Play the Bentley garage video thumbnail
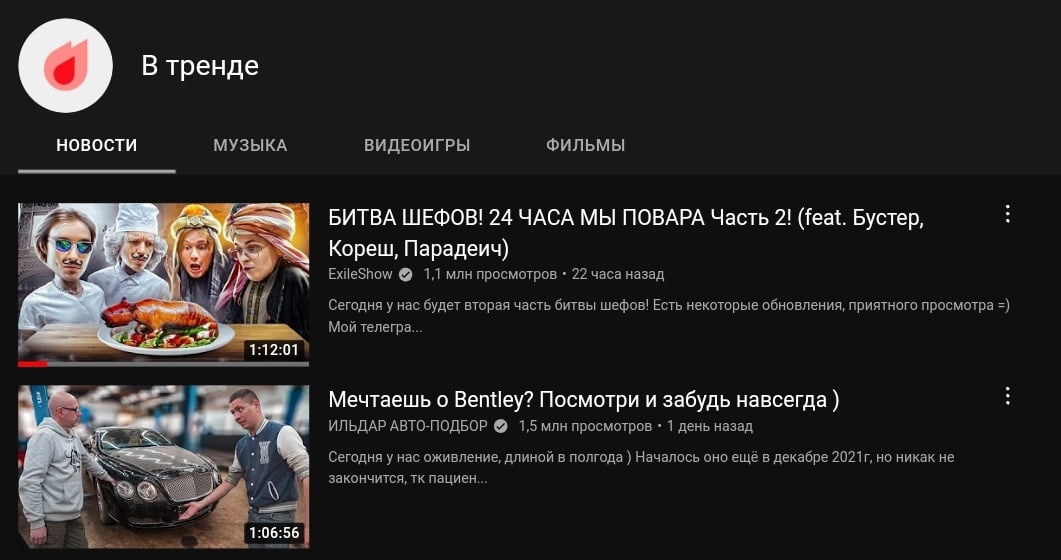This screenshot has width=1061, height=560. coord(164,467)
